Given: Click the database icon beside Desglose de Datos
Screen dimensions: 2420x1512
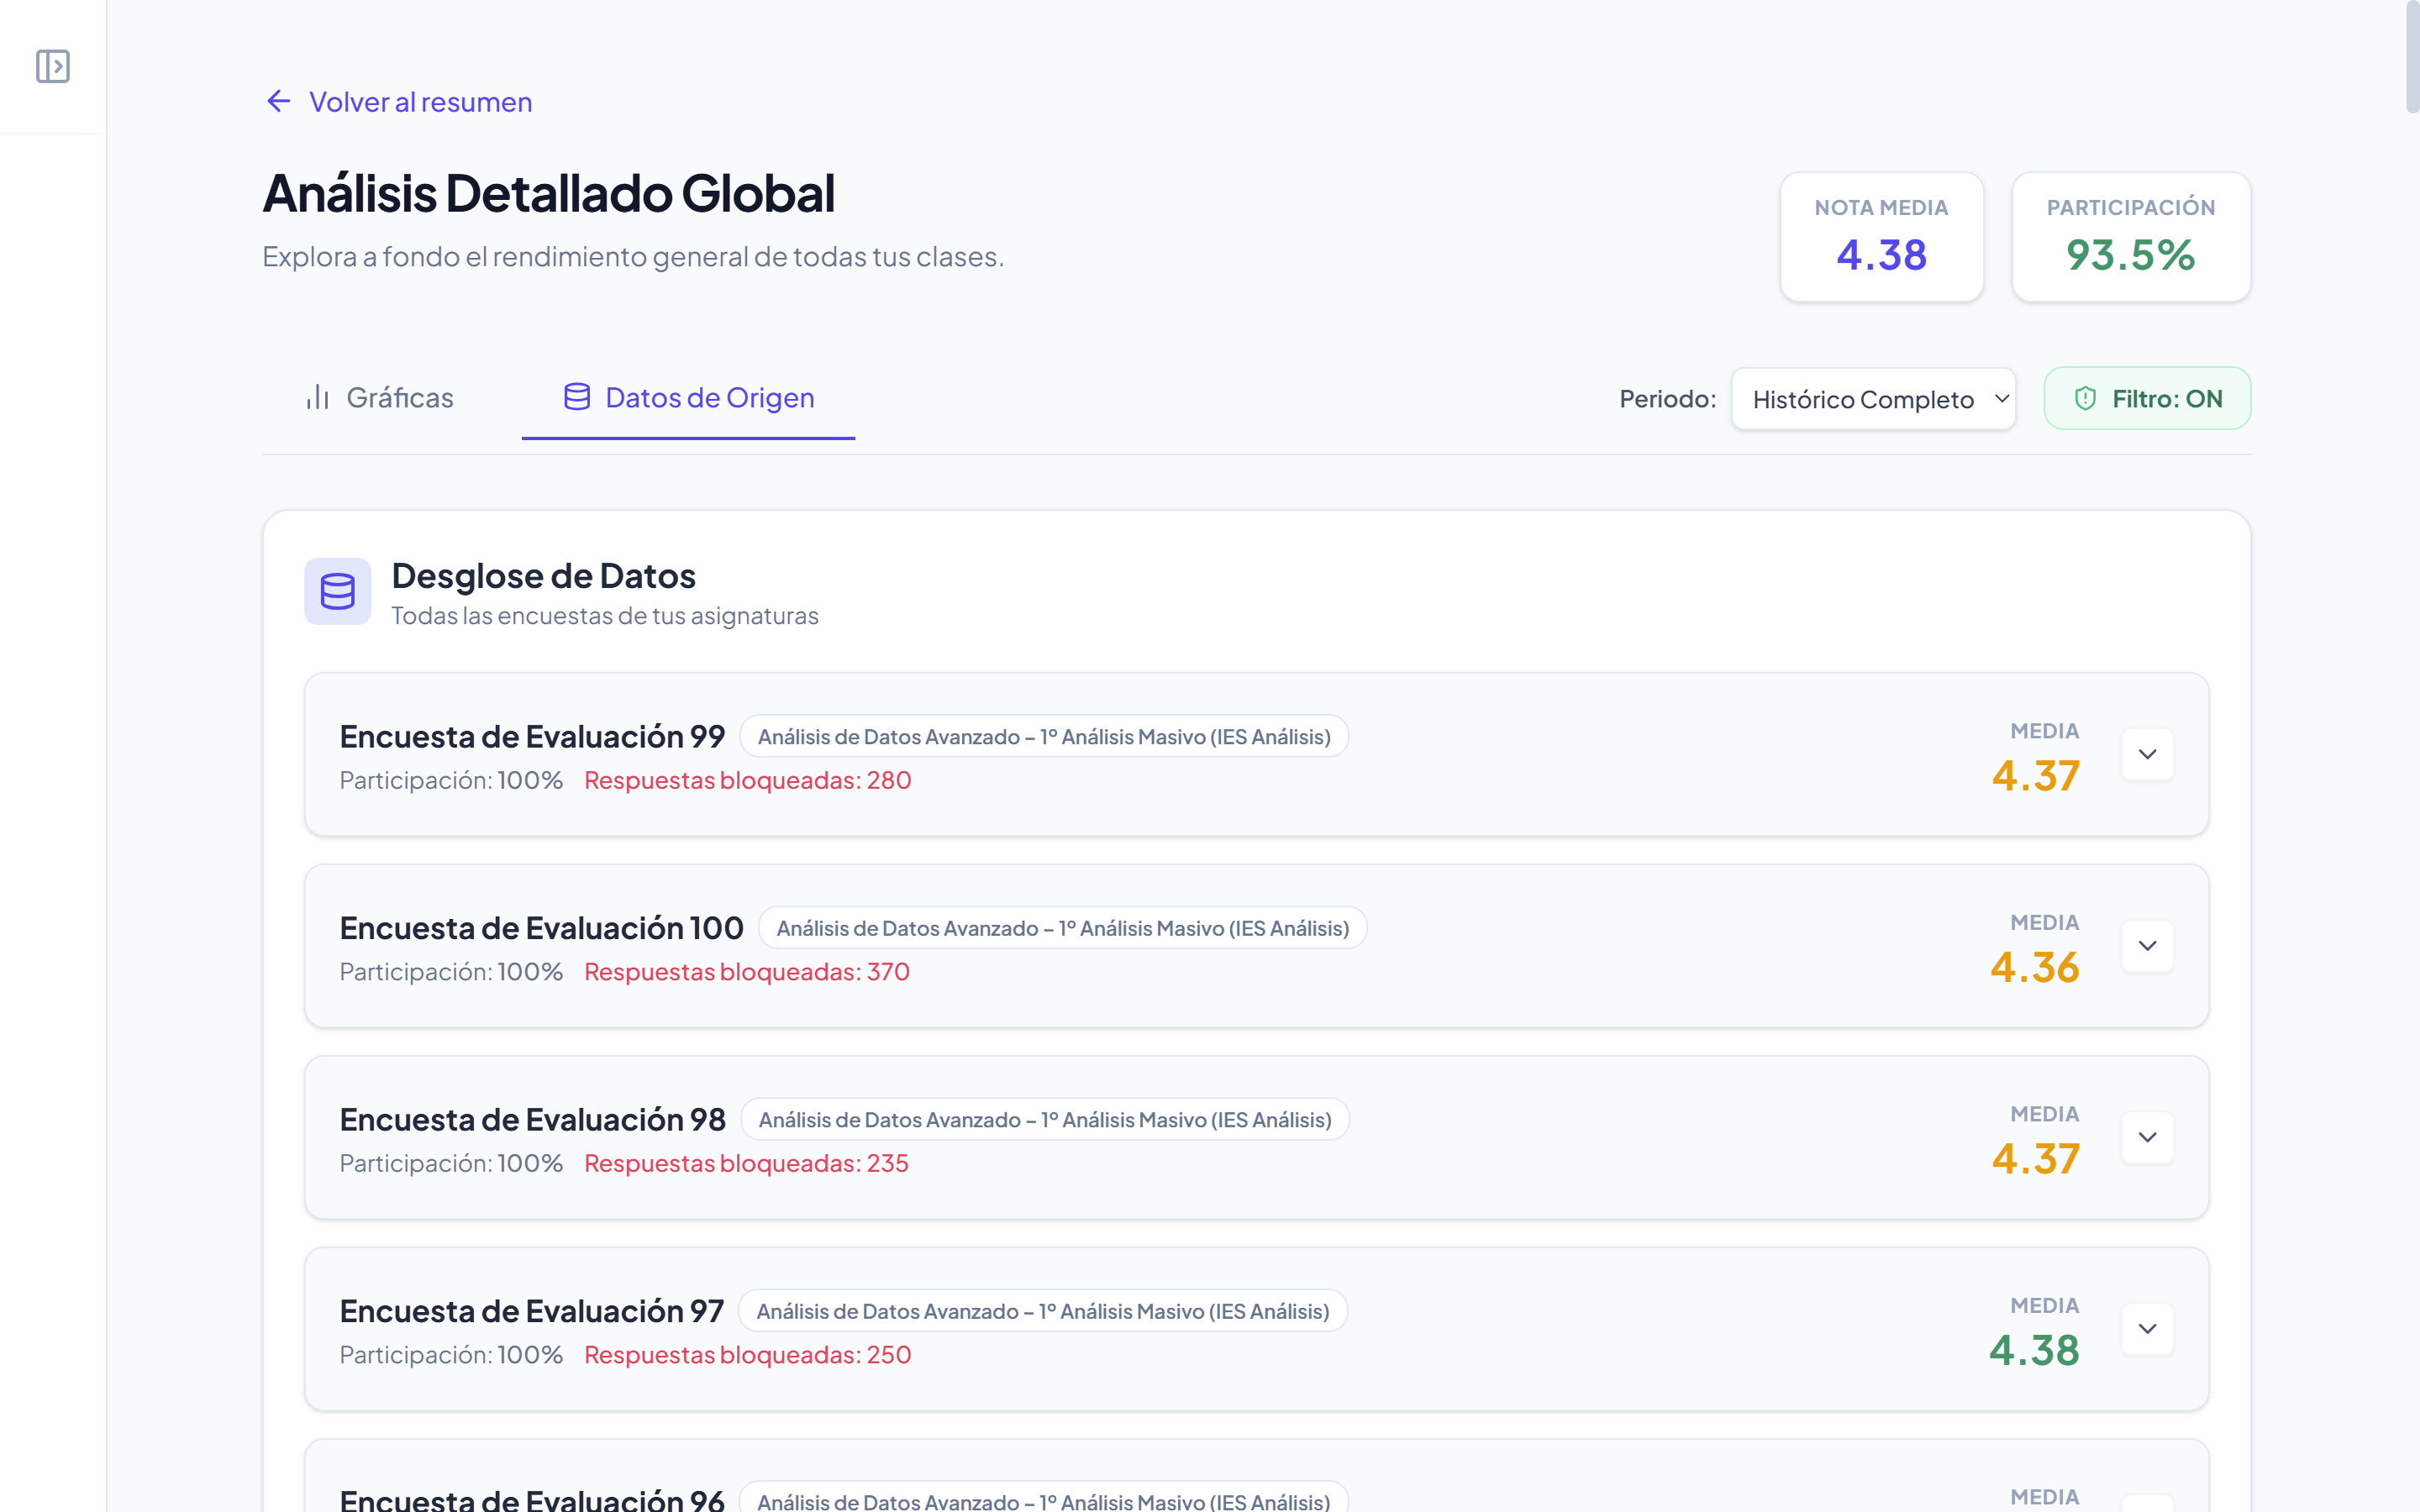Looking at the screenshot, I should click(x=338, y=591).
